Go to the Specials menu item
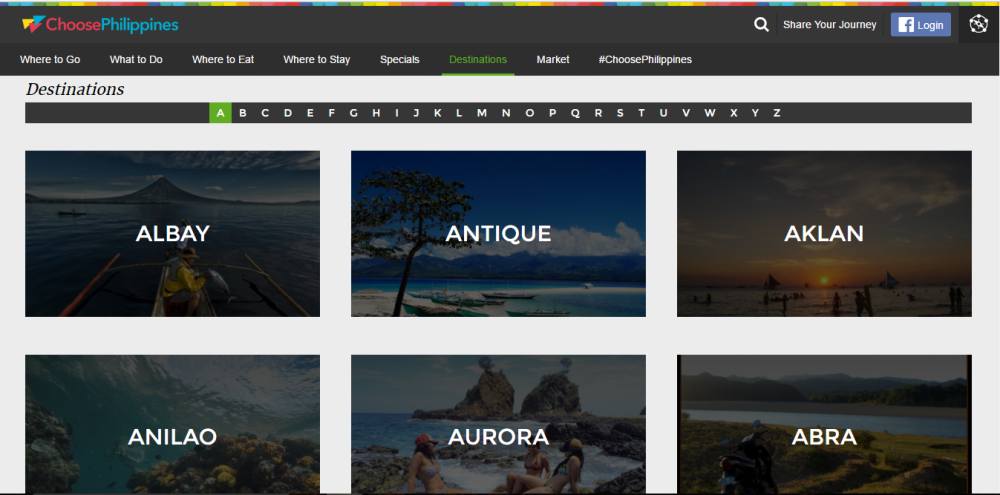 point(400,59)
